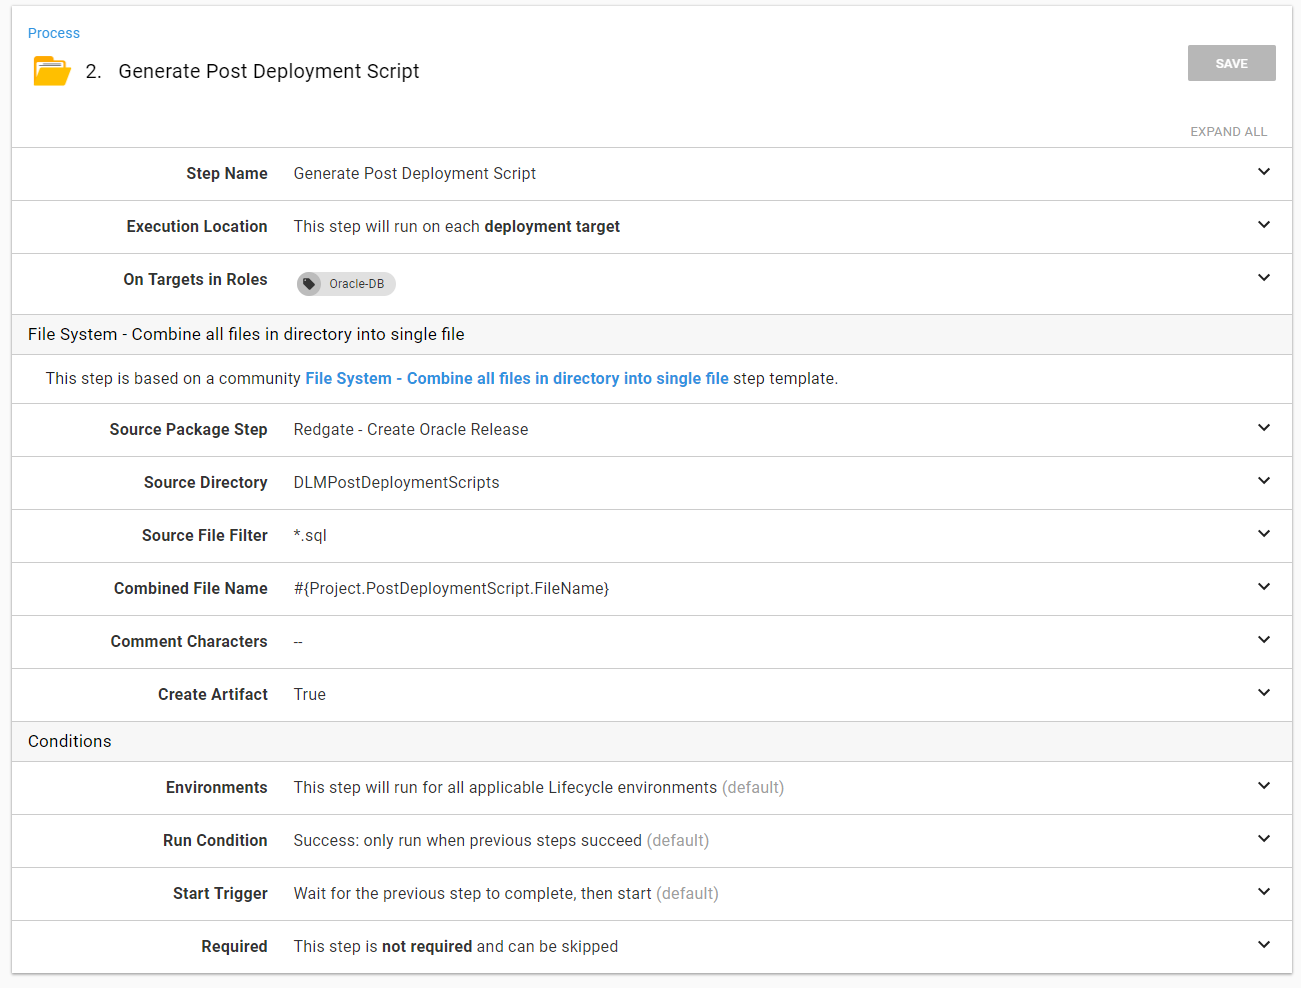Expand the Start Trigger chevron
Screen dimensions: 1301x988
coord(1264,892)
